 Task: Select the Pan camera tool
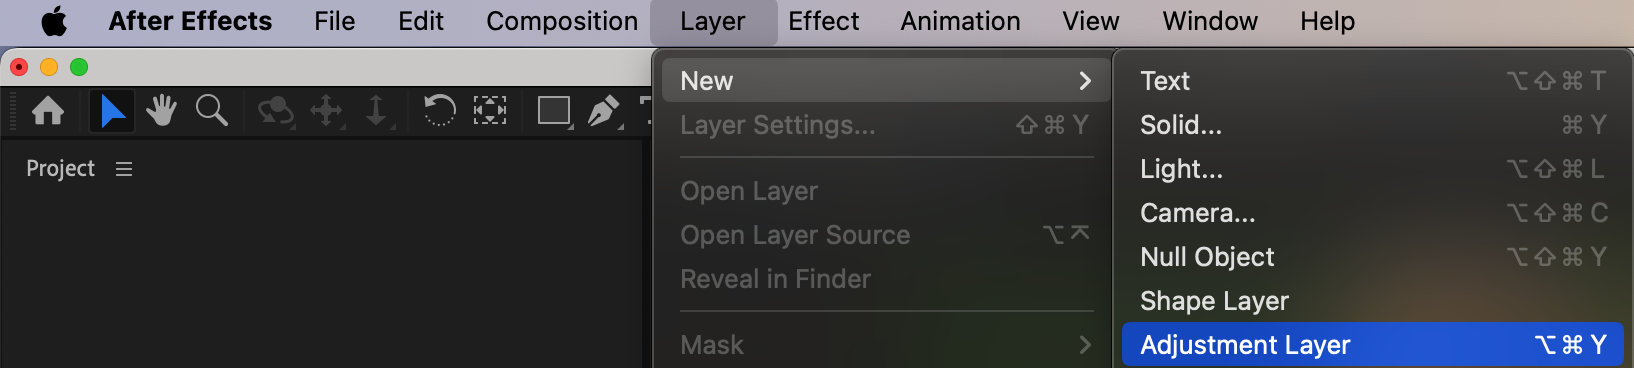(x=327, y=110)
